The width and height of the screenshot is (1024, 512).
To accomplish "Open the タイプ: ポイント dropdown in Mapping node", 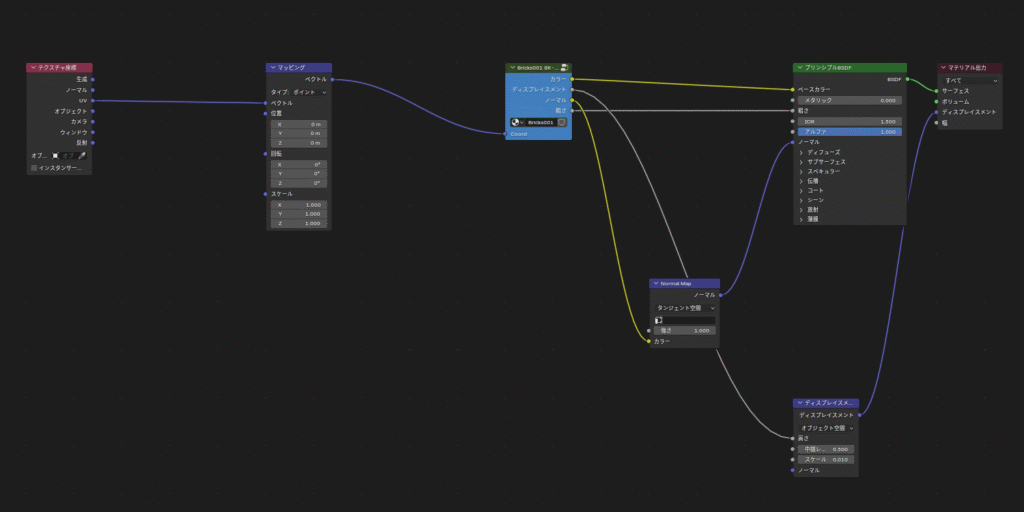I will tap(298, 92).
